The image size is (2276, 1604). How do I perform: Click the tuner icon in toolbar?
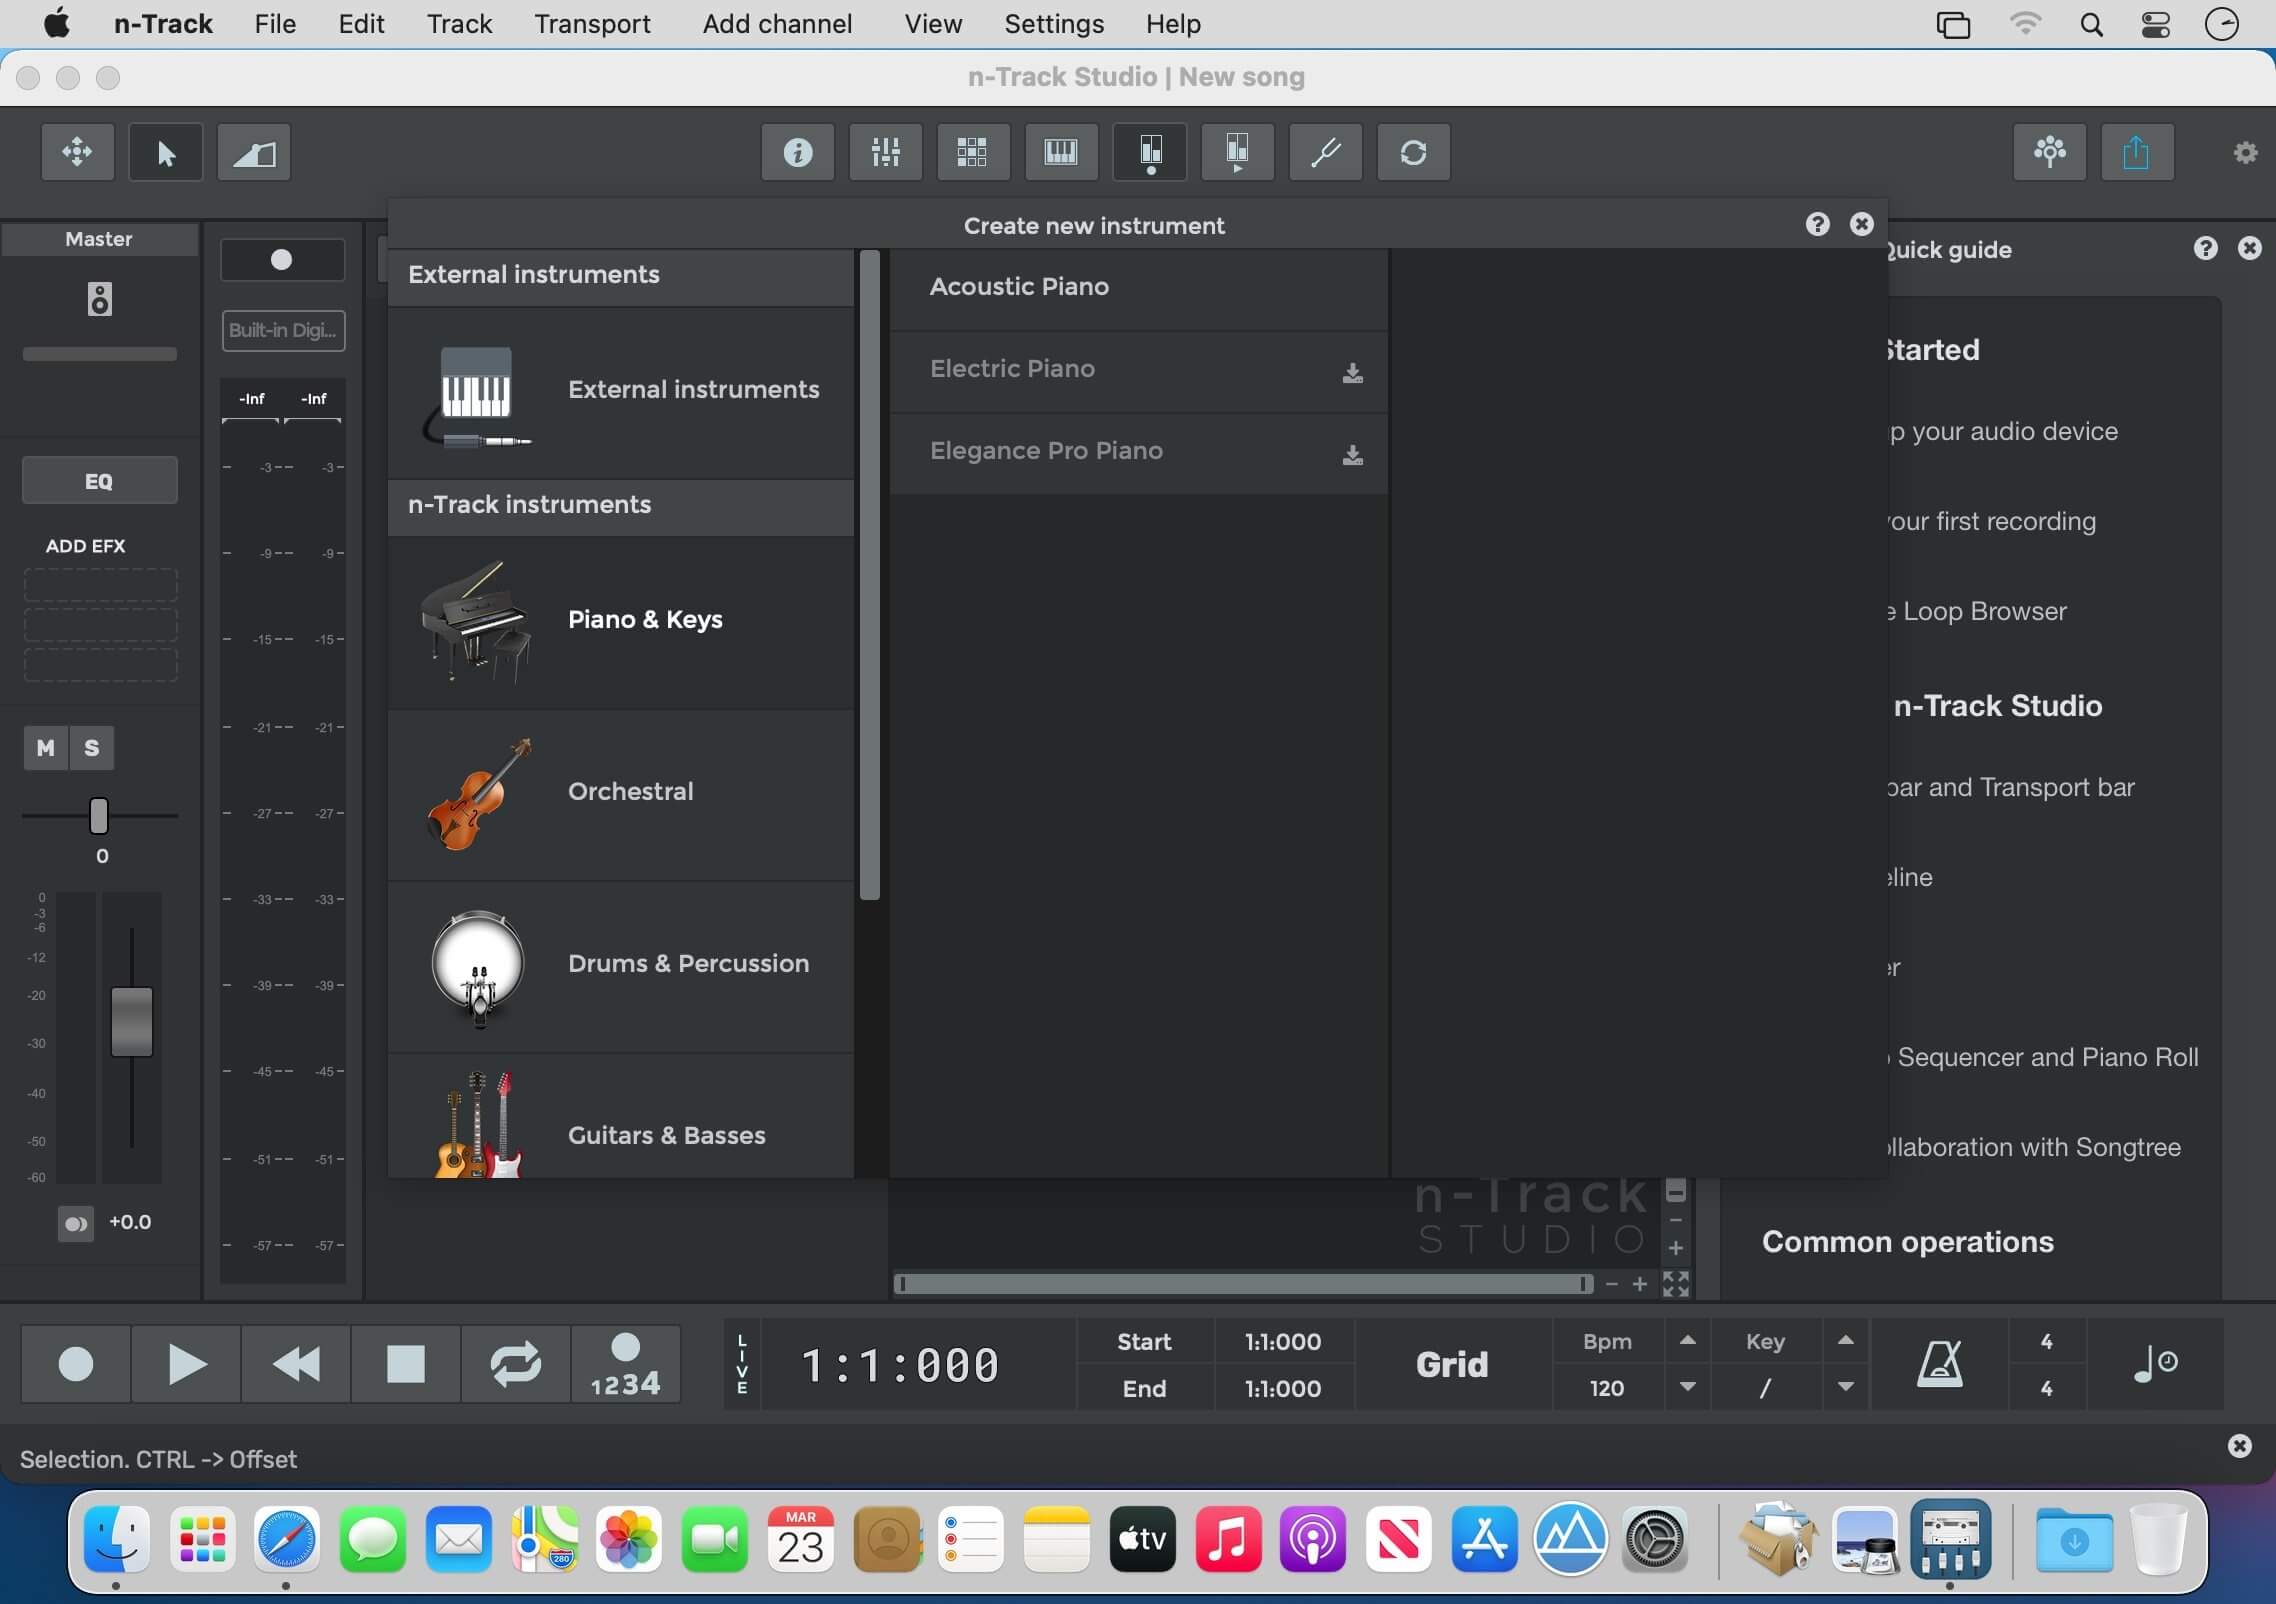(1325, 153)
